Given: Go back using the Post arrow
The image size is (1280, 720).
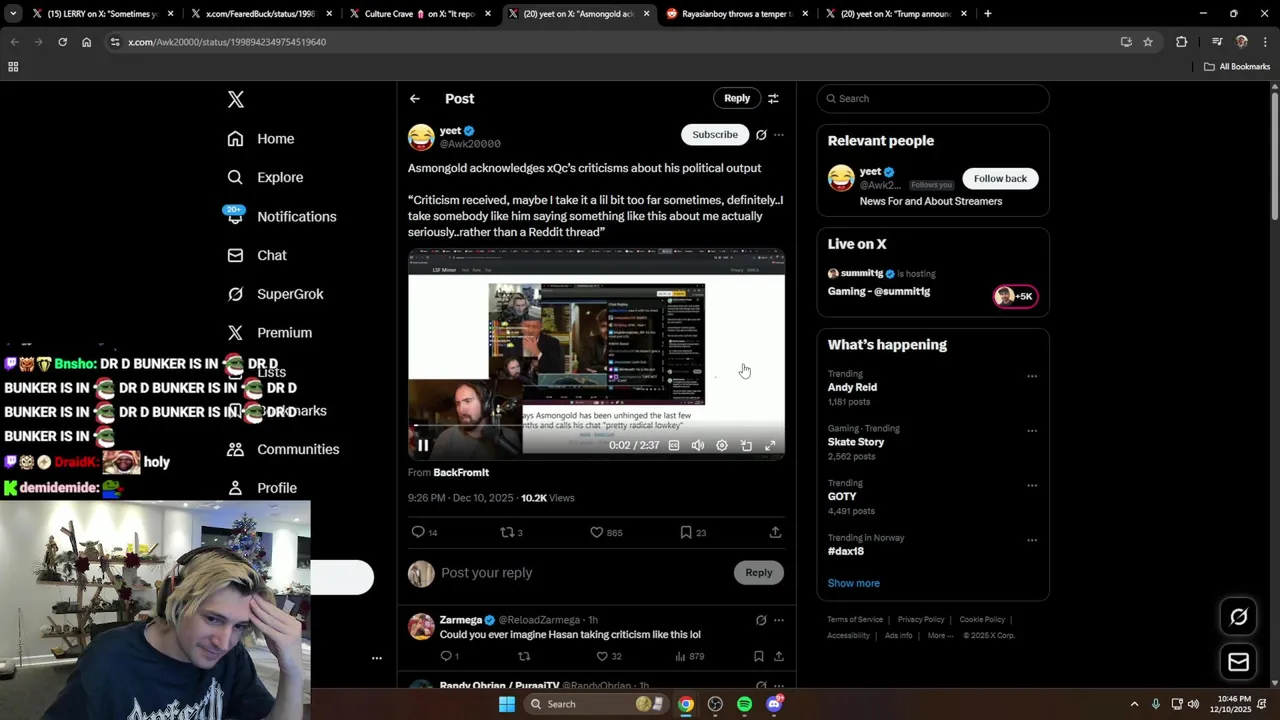Looking at the screenshot, I should [x=415, y=99].
